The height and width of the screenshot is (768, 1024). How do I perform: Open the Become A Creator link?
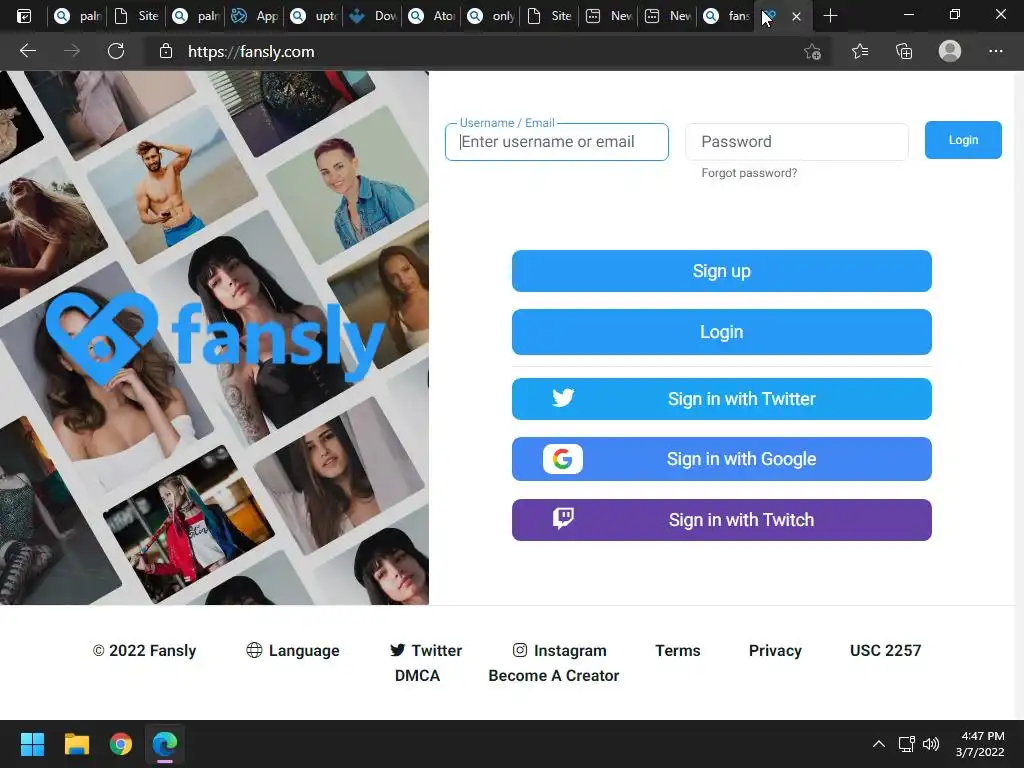click(x=554, y=675)
